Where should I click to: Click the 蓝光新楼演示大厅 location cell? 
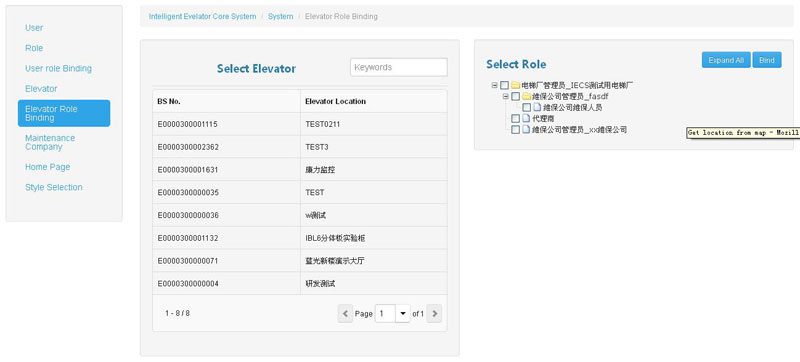374,261
